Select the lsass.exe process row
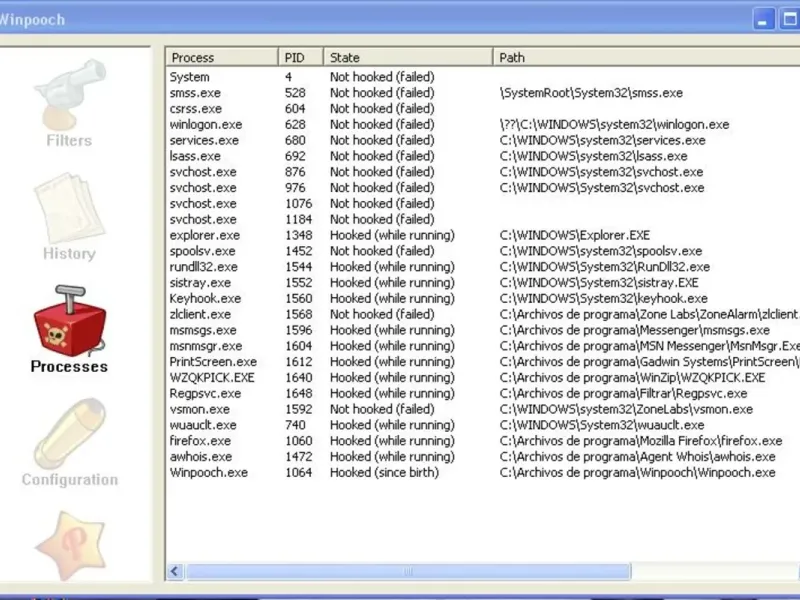Screen dimensions: 800x600 pos(483,156)
